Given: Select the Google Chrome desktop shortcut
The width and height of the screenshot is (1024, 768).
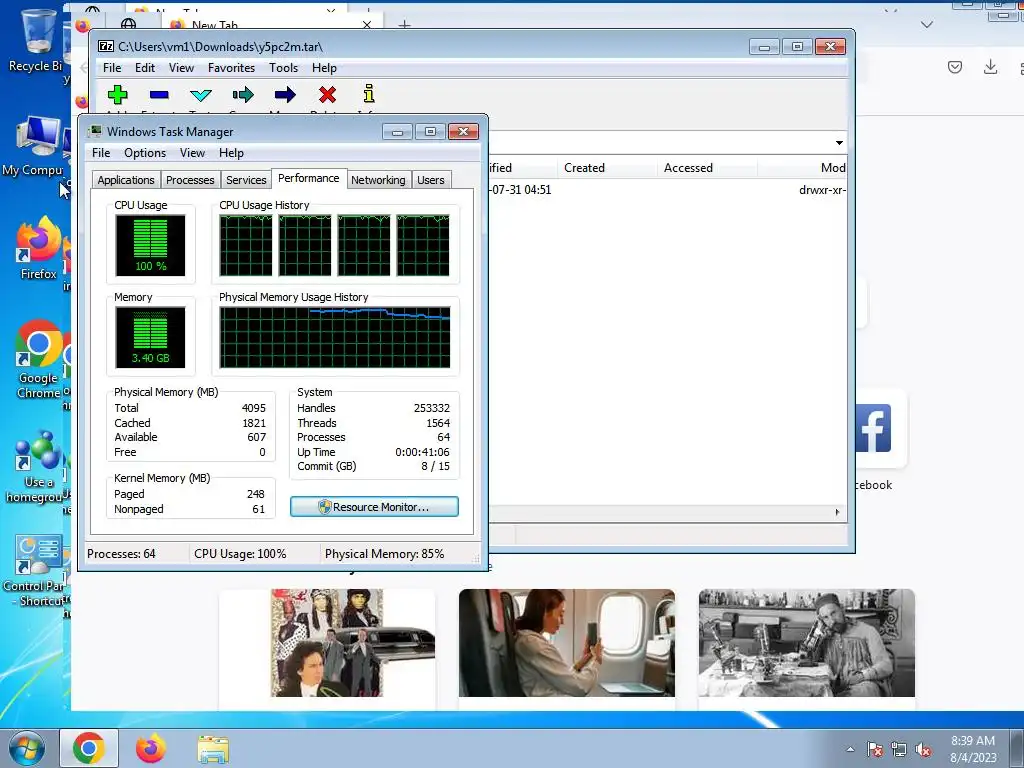Looking at the screenshot, I should click(x=38, y=359).
